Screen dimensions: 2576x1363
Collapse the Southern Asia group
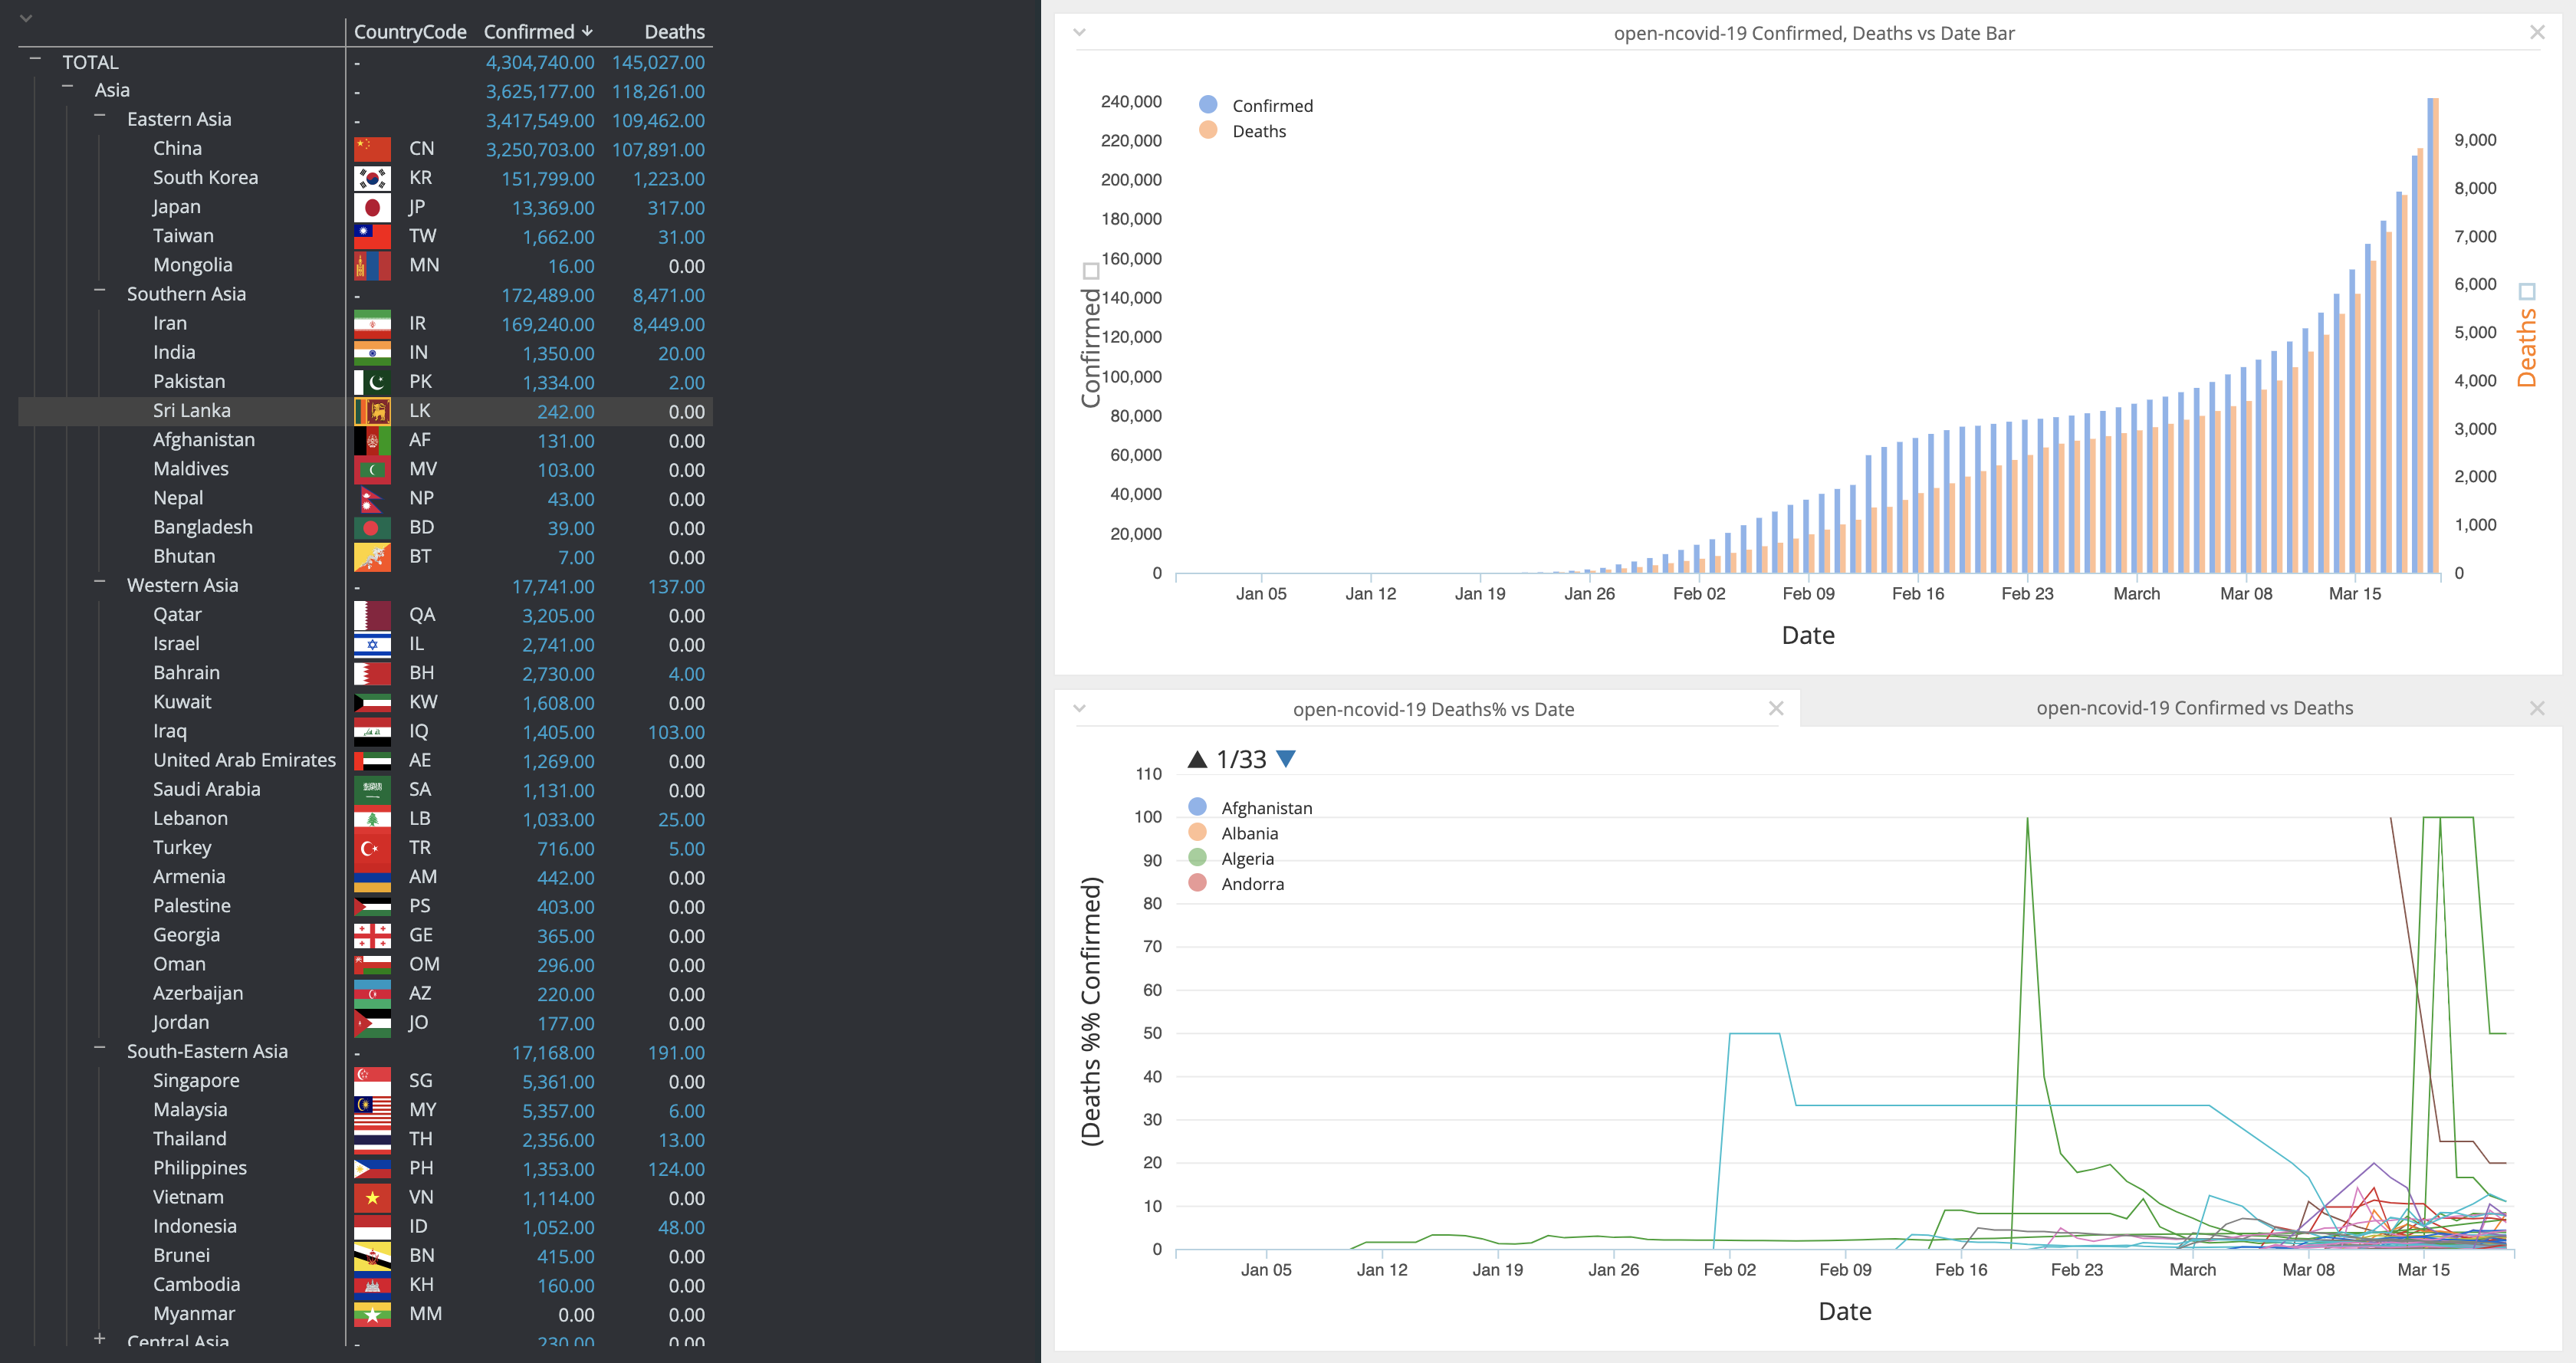tap(99, 291)
